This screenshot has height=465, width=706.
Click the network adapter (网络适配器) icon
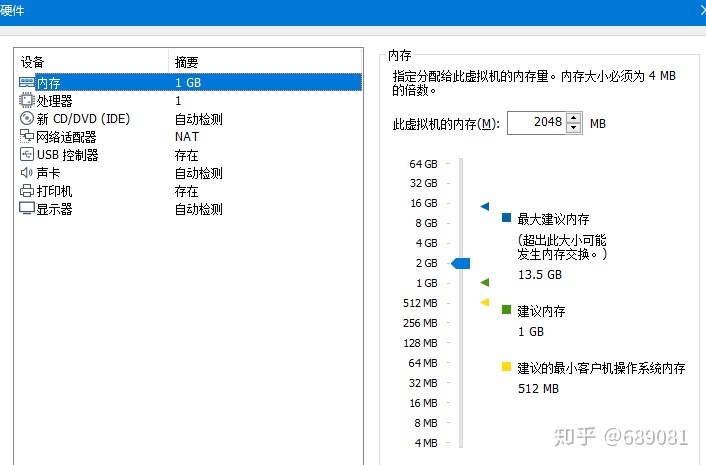point(27,136)
